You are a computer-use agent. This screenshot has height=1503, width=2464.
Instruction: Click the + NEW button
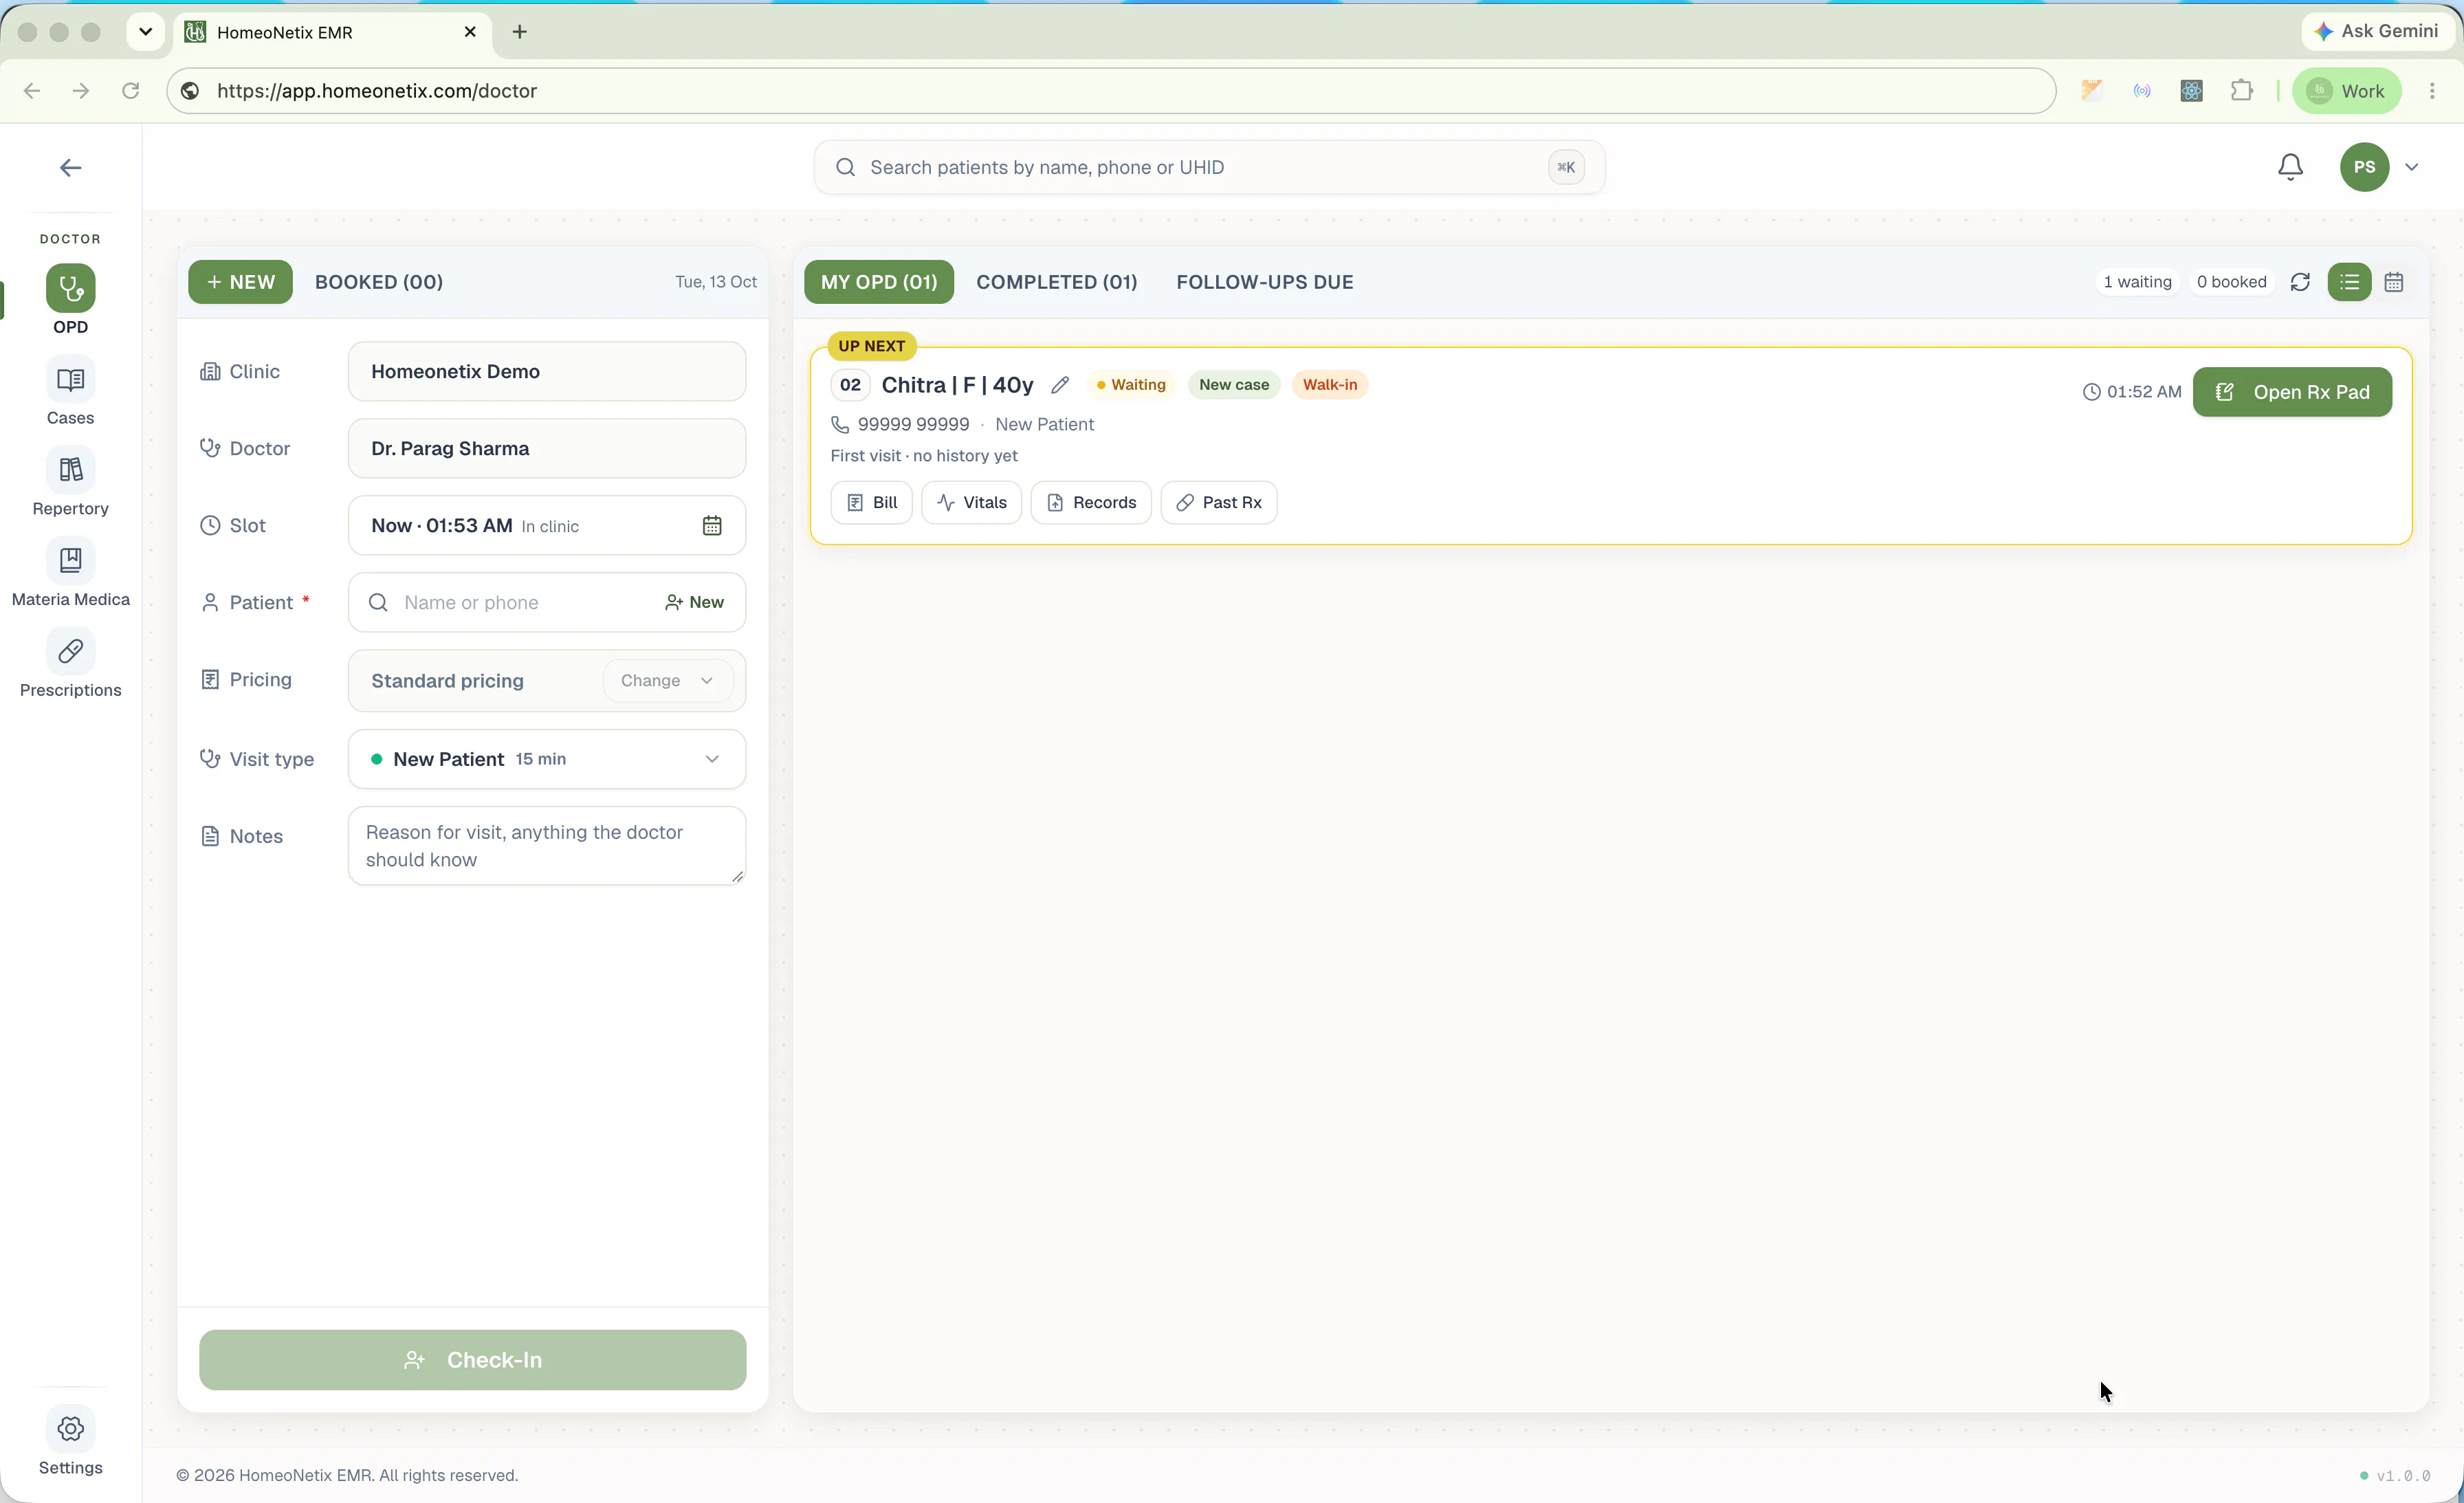[x=240, y=282]
